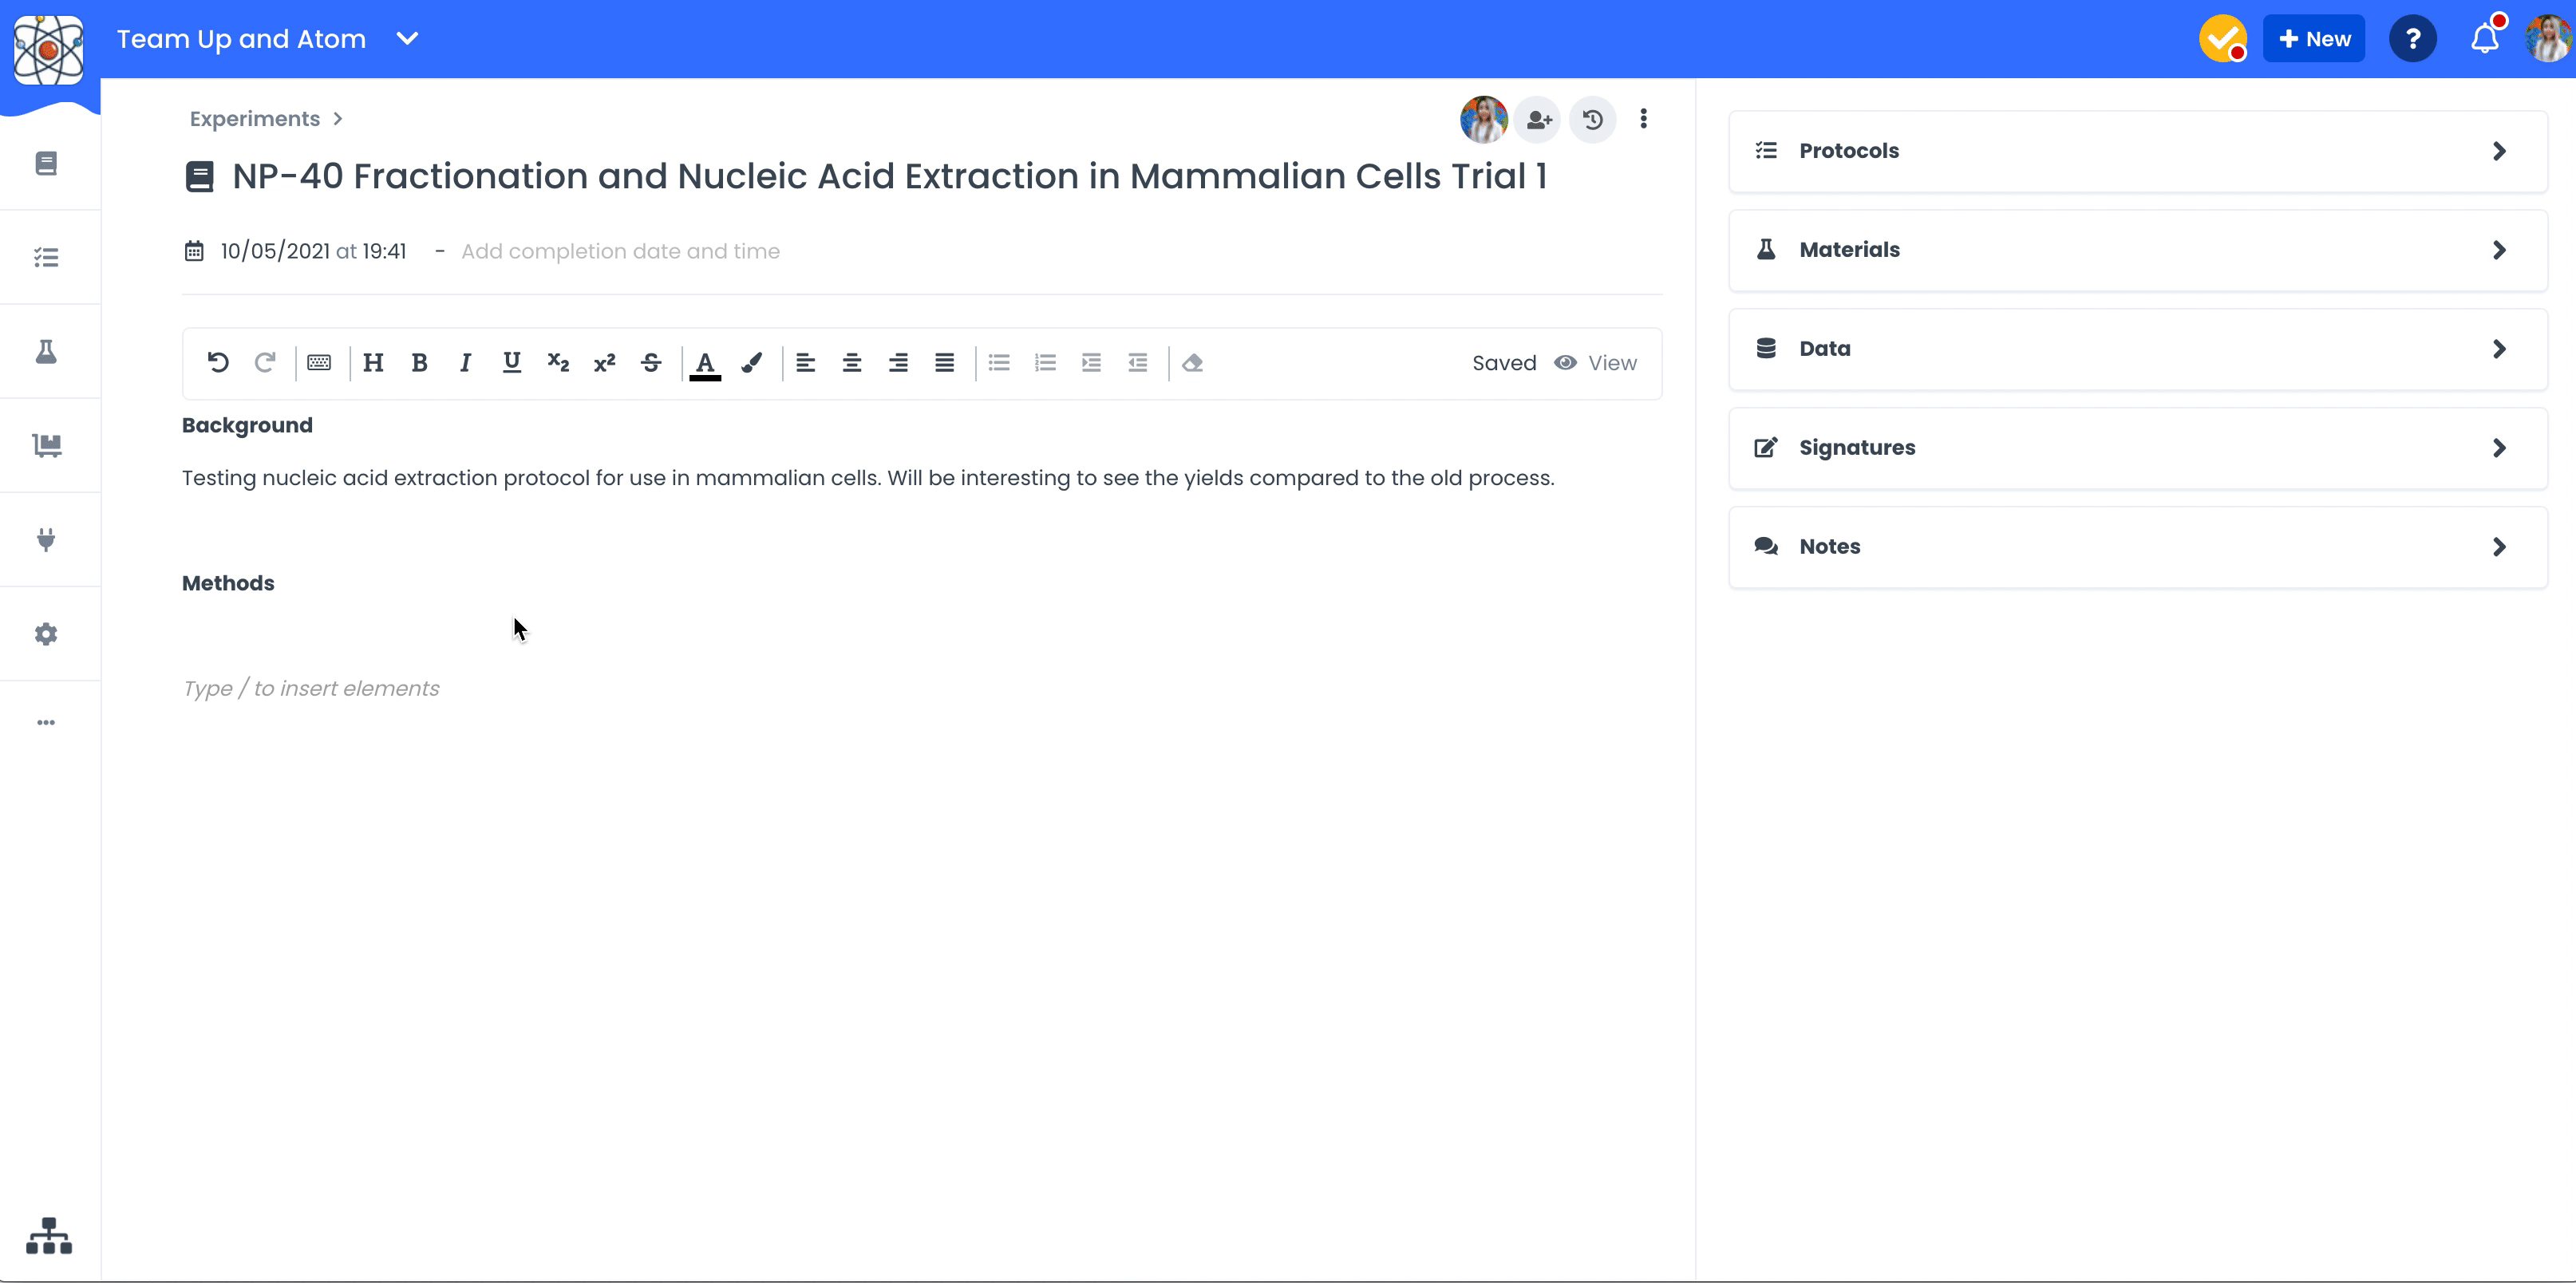Apply subscript formatting

pyautogui.click(x=558, y=362)
